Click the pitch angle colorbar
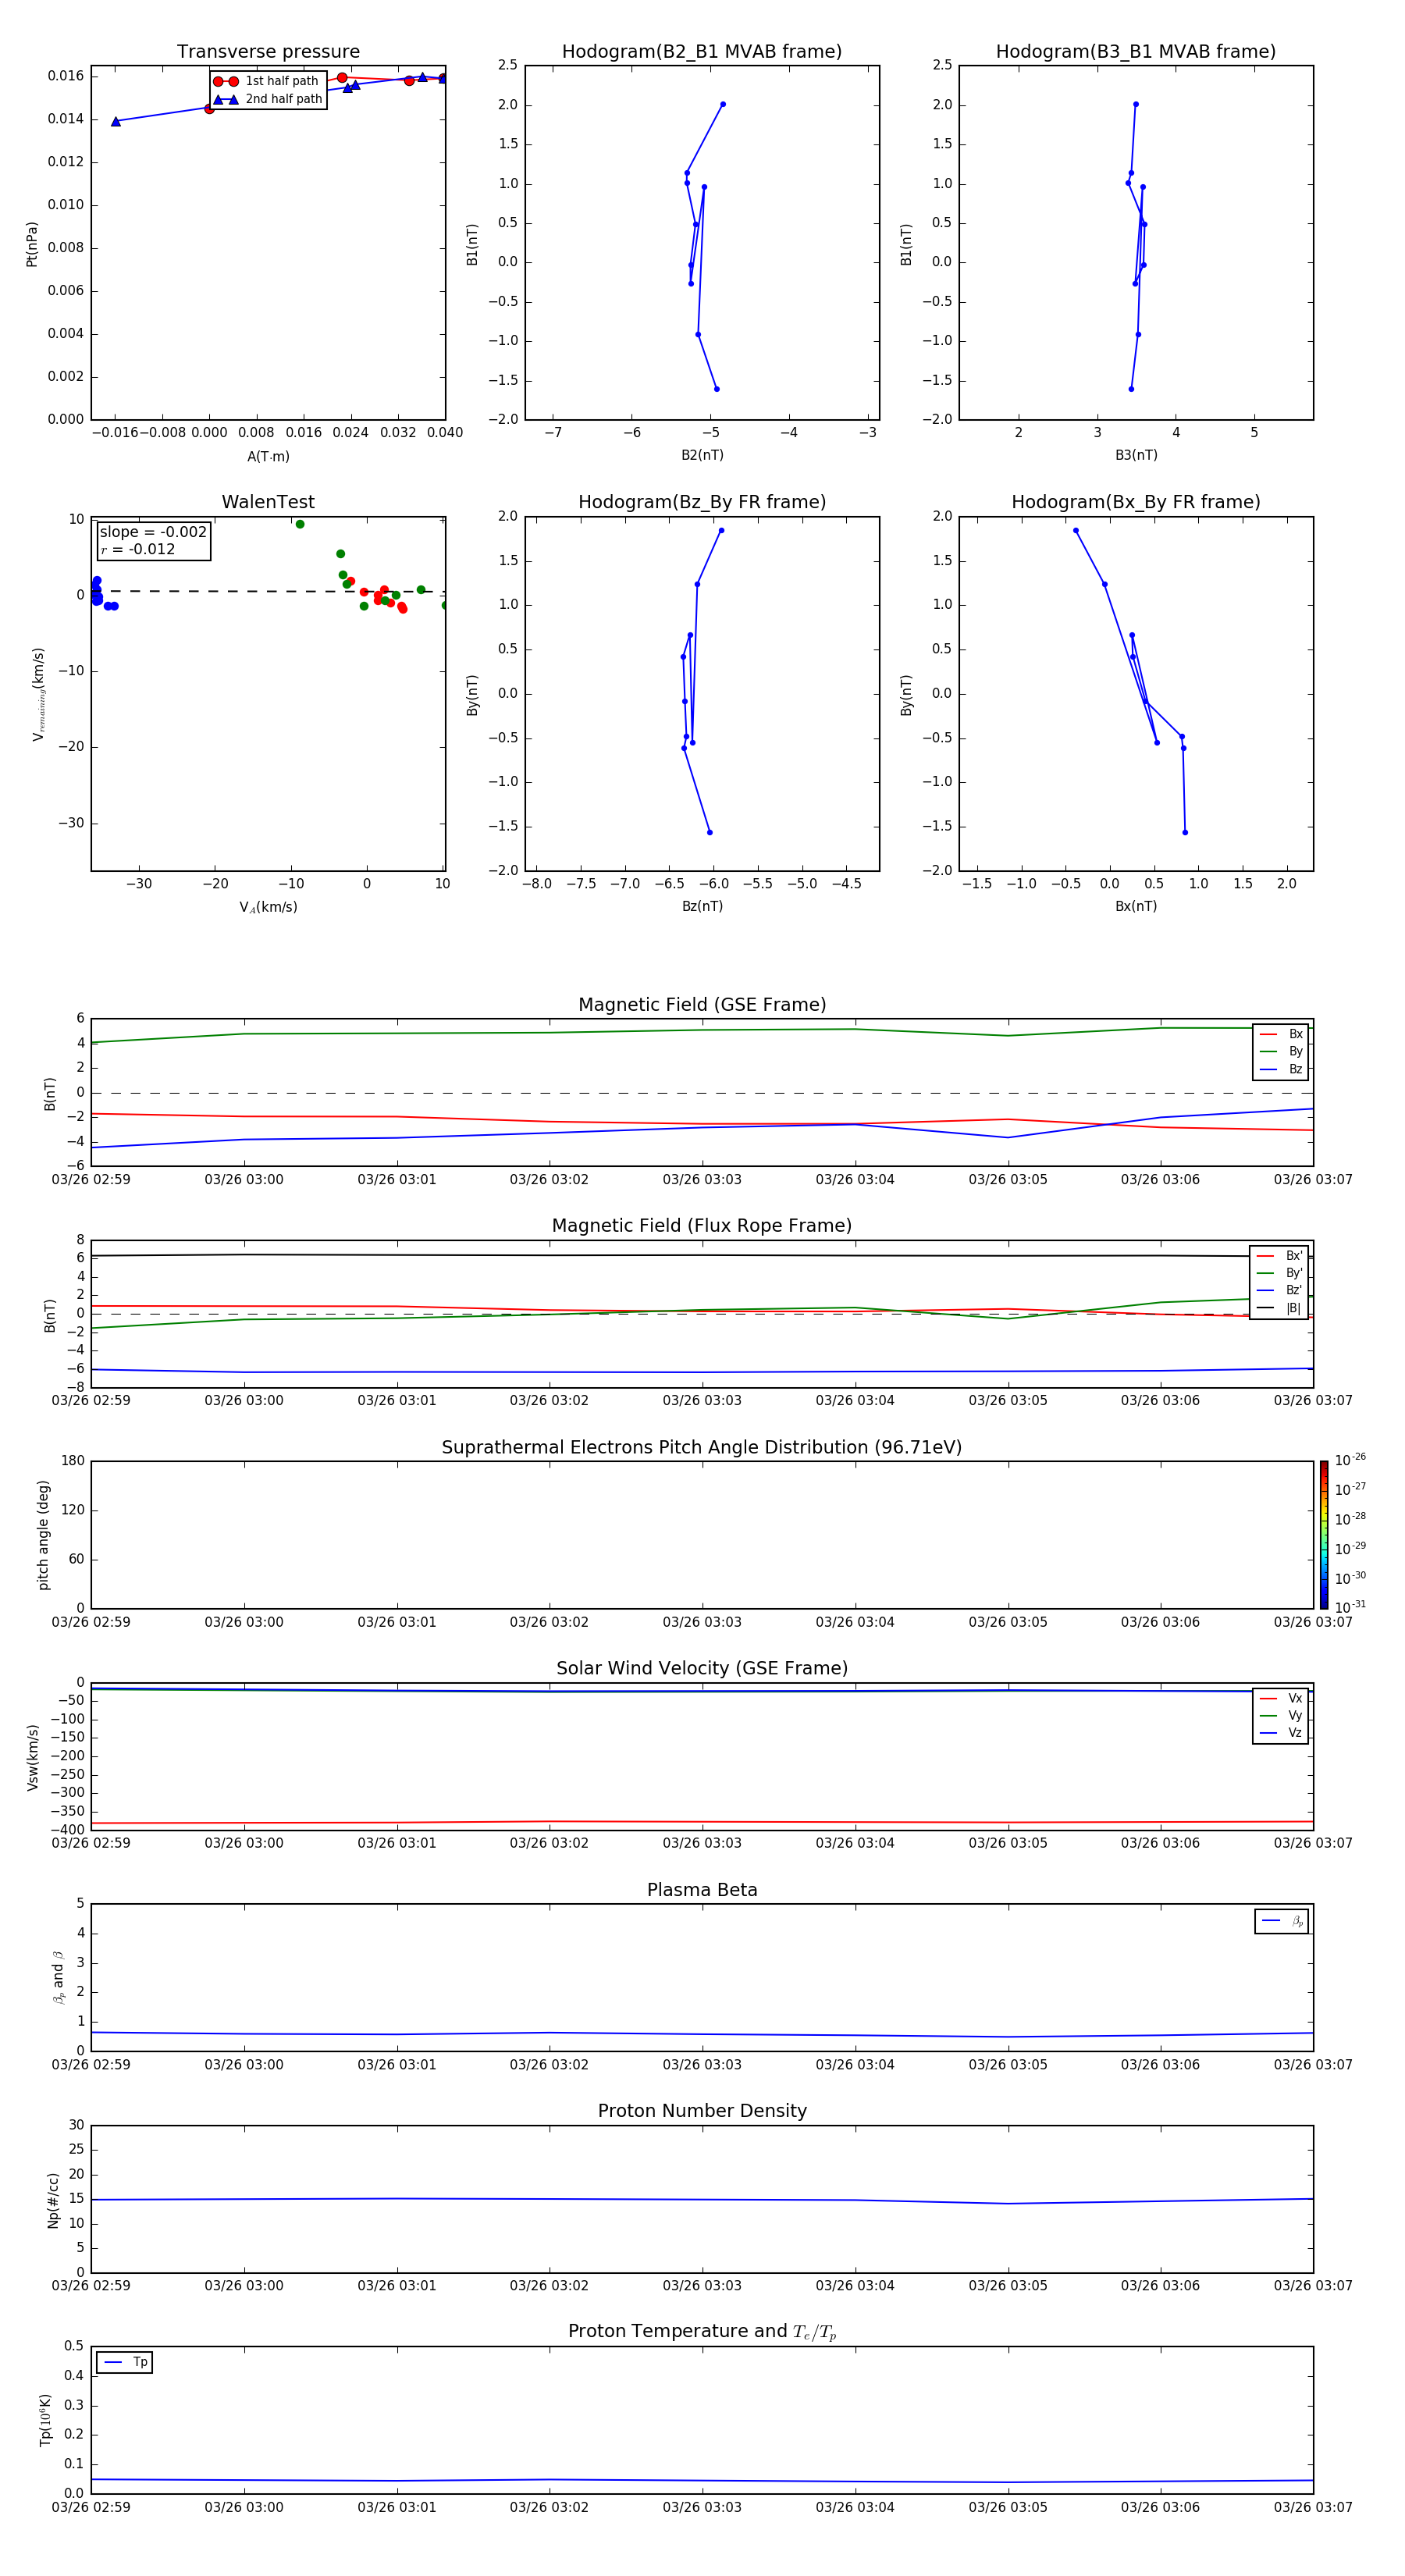 [1323, 1534]
